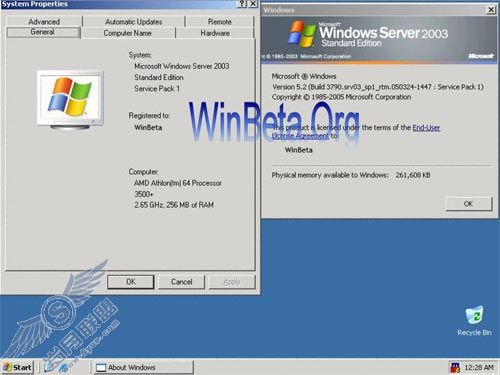Image resolution: width=500 pixels, height=375 pixels.
Task: Click the "Service Pack 1" line in System Properties
Action: point(157,89)
